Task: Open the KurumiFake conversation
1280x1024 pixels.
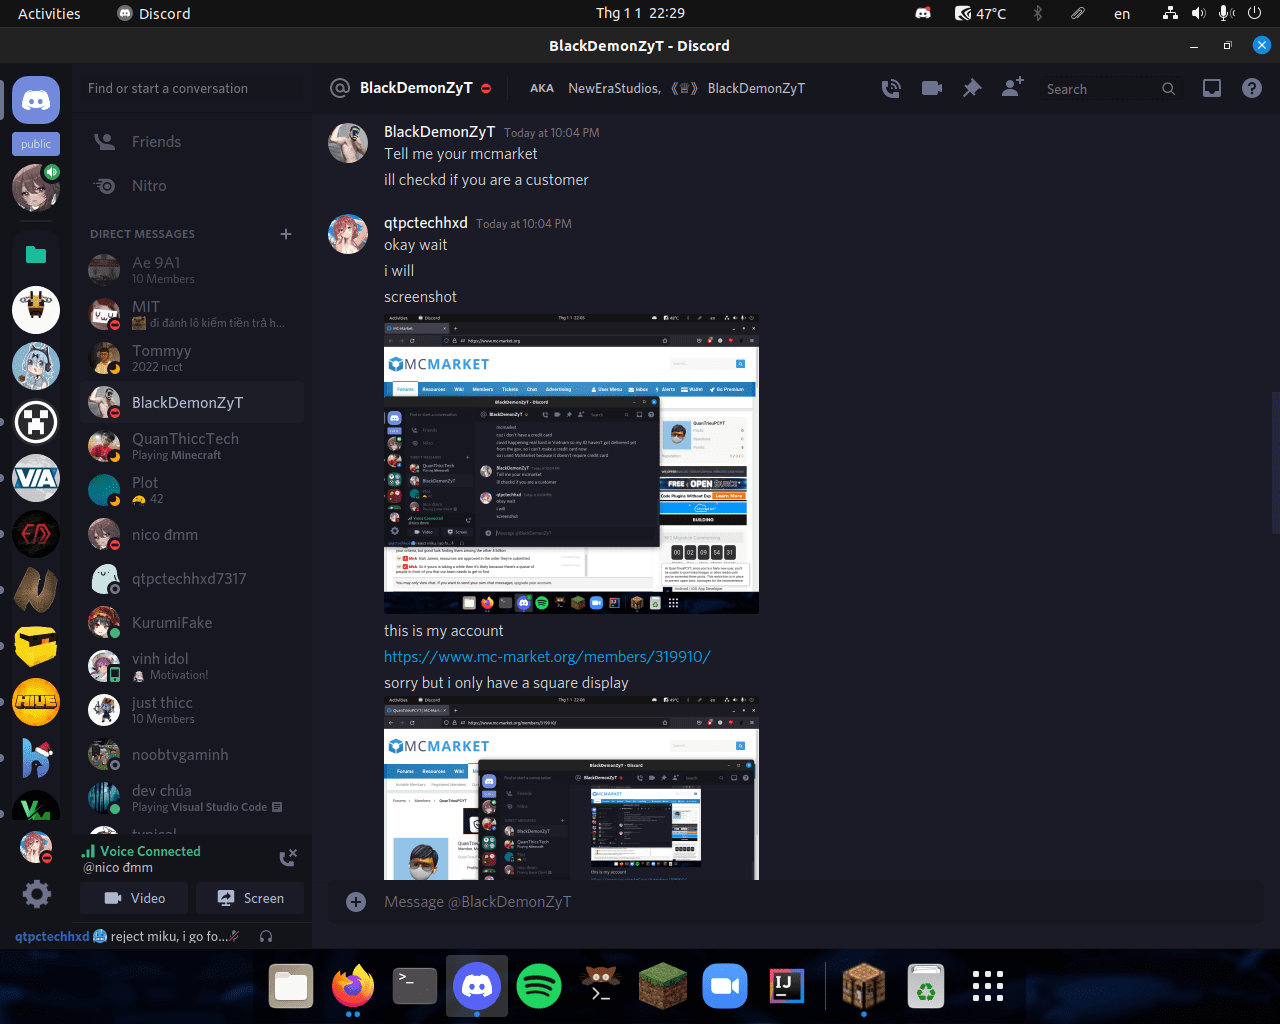Action: pyautogui.click(x=192, y=622)
